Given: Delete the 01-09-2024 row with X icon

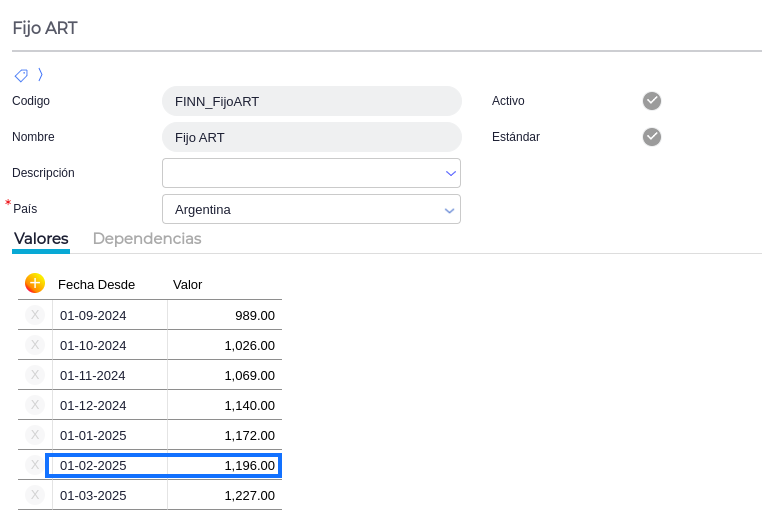Looking at the screenshot, I should coord(35,315).
